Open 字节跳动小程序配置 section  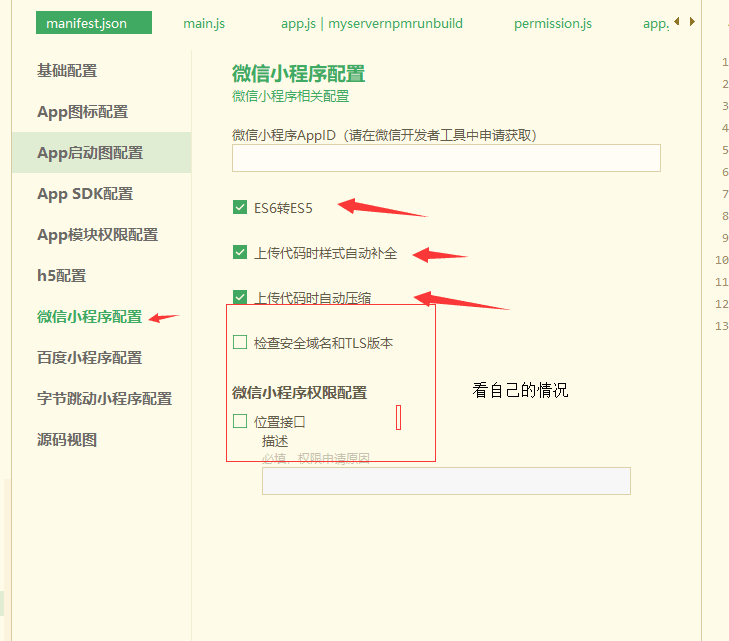coord(105,398)
